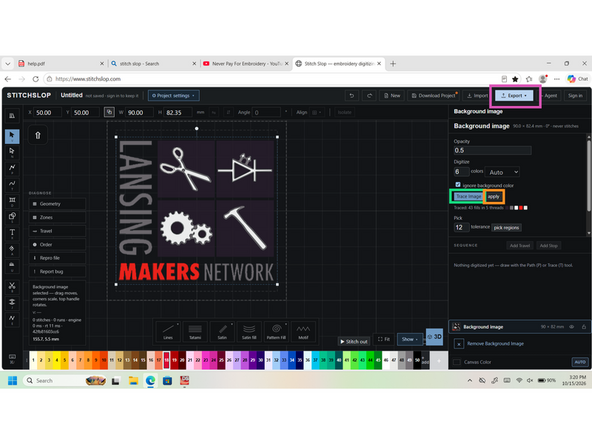Click the apply button

[493, 196]
